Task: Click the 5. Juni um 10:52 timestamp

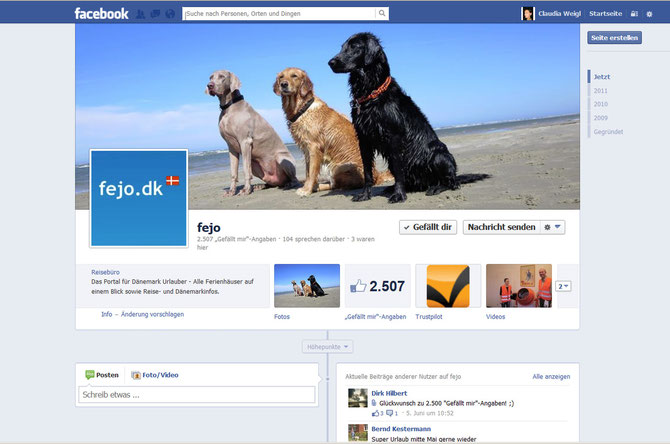Action: pyautogui.click(x=429, y=413)
